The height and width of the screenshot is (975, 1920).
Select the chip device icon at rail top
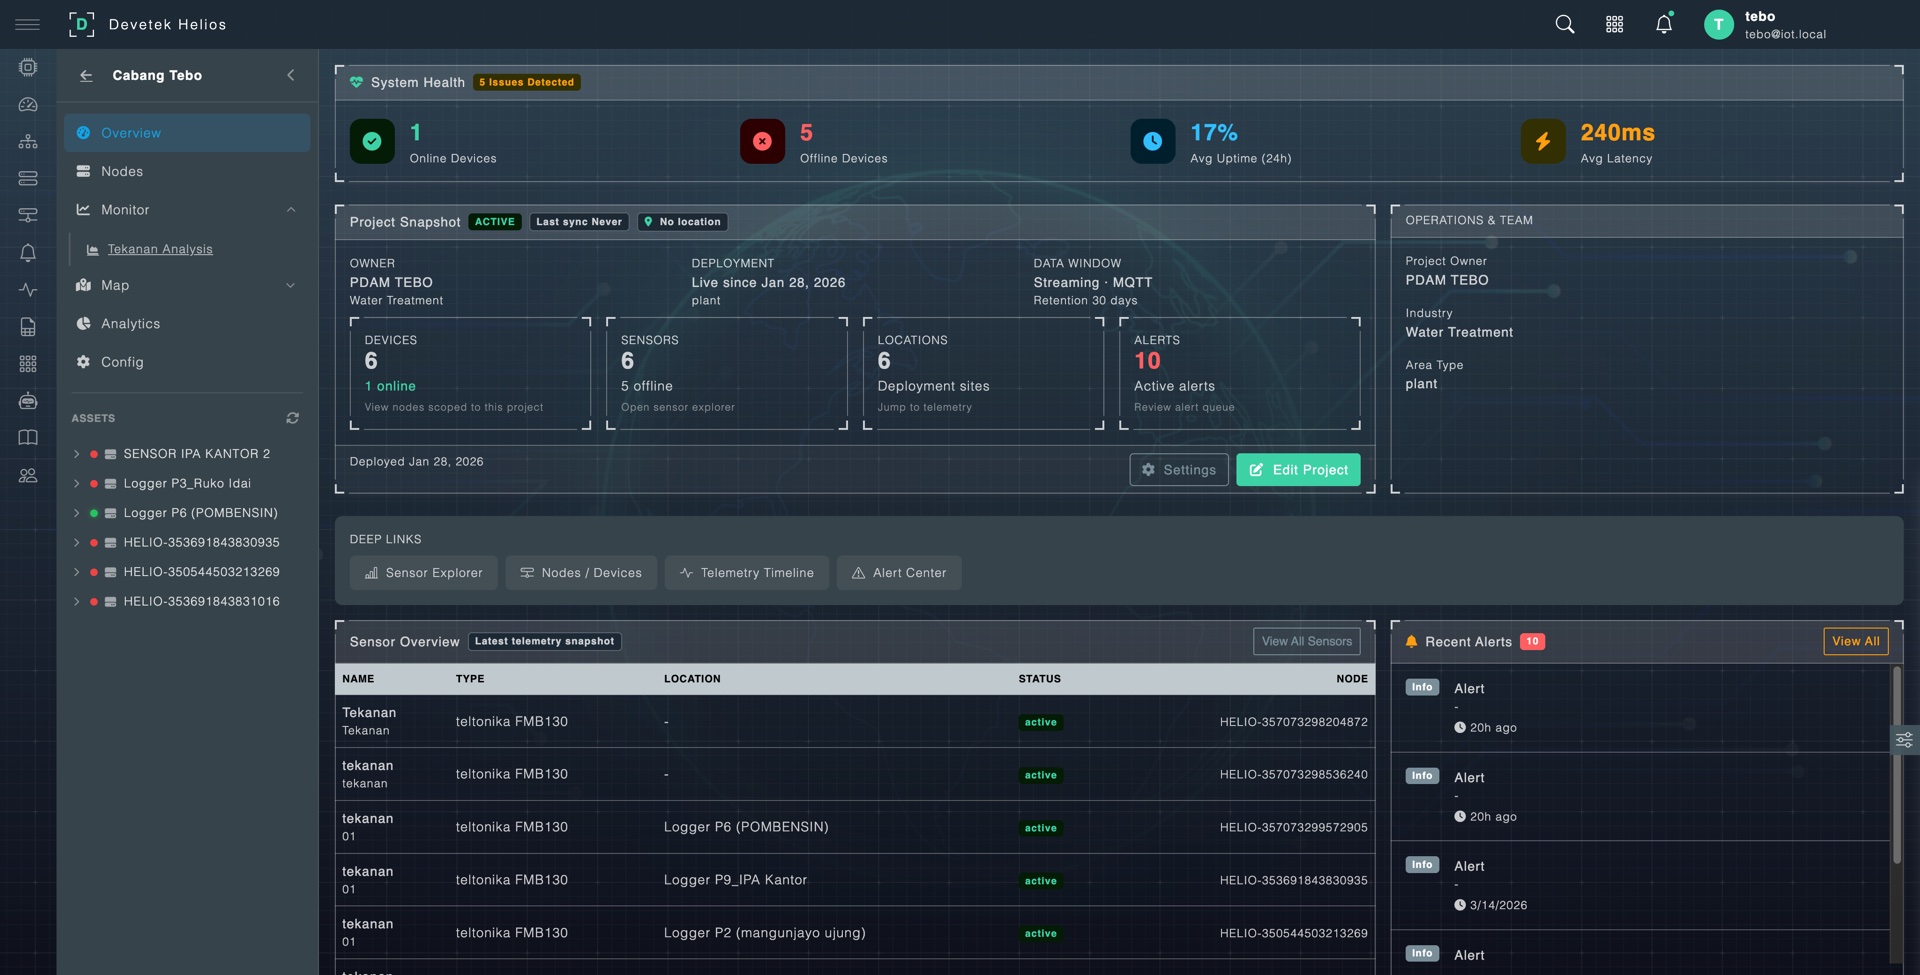point(28,66)
